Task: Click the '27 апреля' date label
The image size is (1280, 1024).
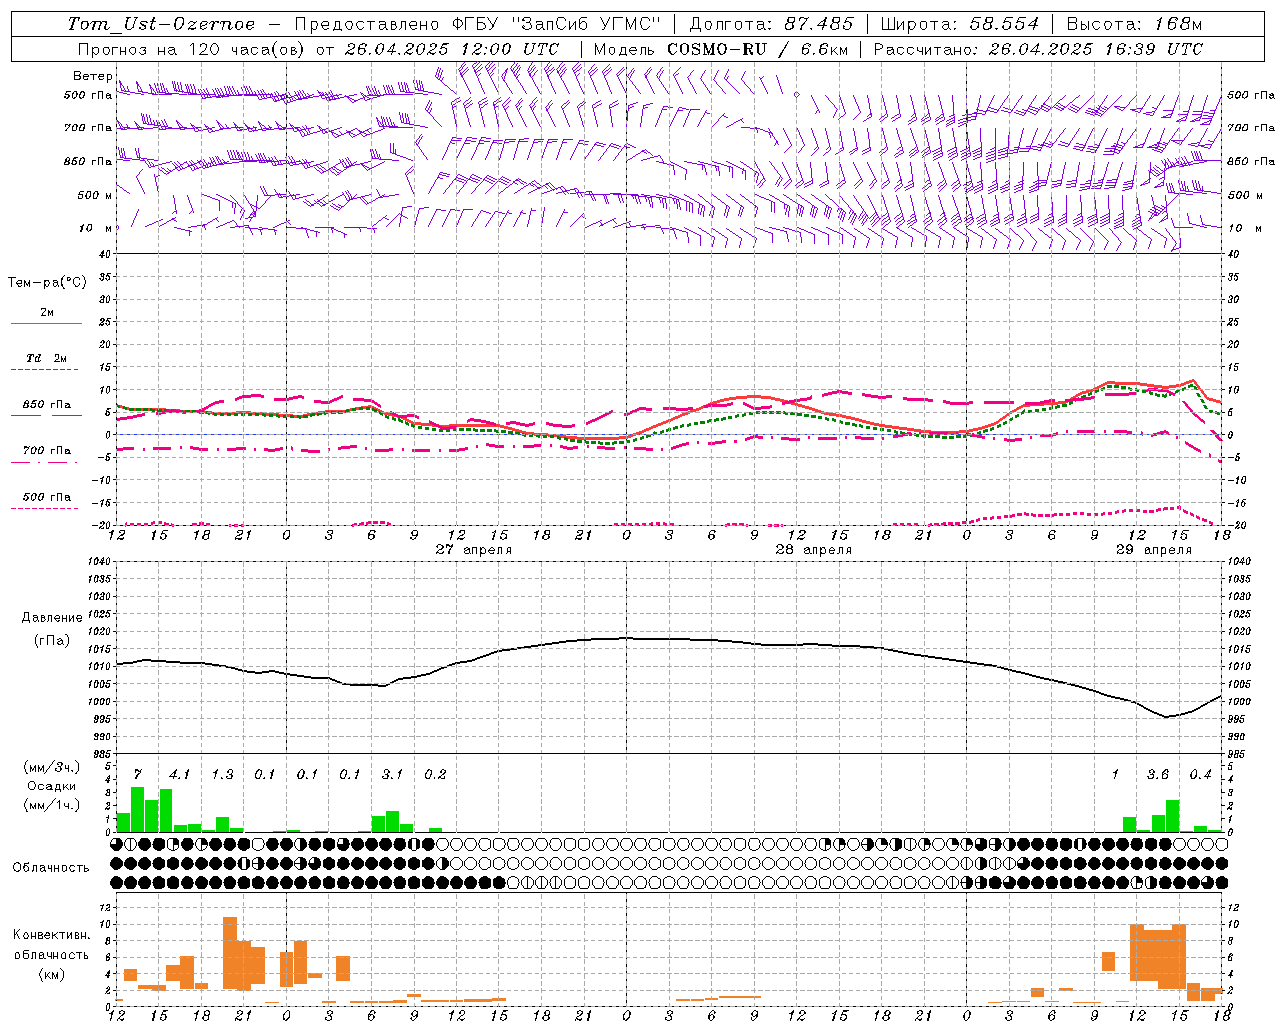Action: click(x=474, y=550)
